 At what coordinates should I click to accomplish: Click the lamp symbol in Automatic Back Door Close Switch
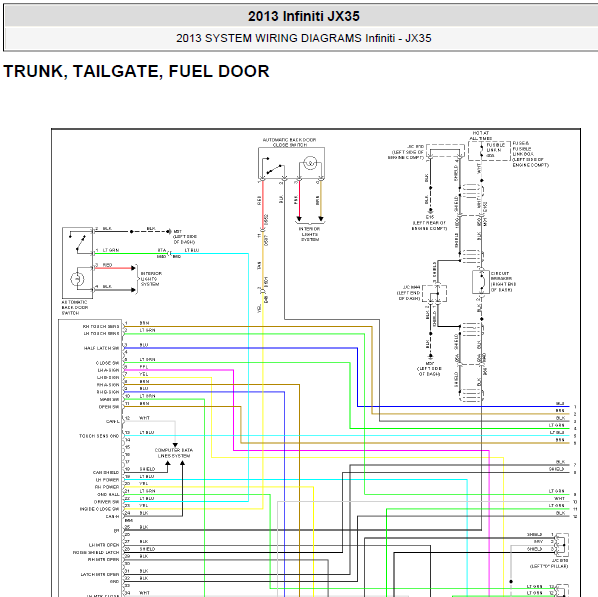click(x=310, y=163)
